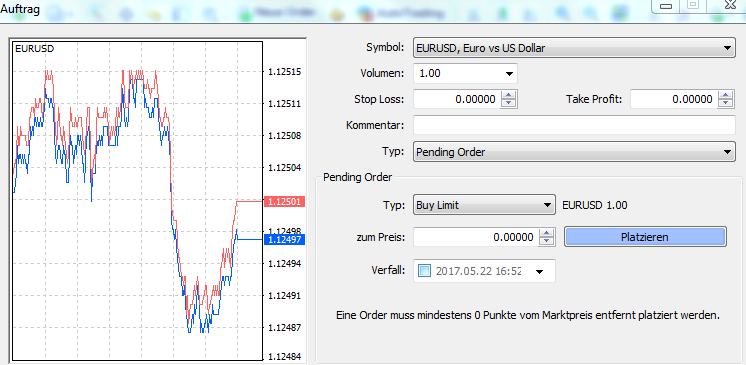Image resolution: width=746 pixels, height=365 pixels.
Task: Open the Typ dropdown showing Pending Order
Action: point(574,152)
